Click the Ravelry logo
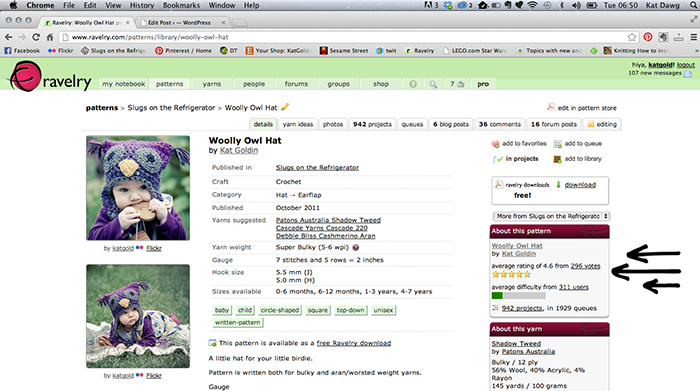 click(50, 77)
